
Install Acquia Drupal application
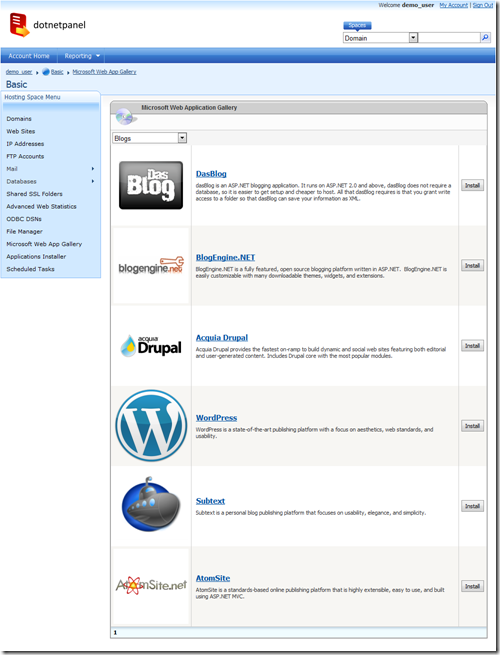pos(472,345)
